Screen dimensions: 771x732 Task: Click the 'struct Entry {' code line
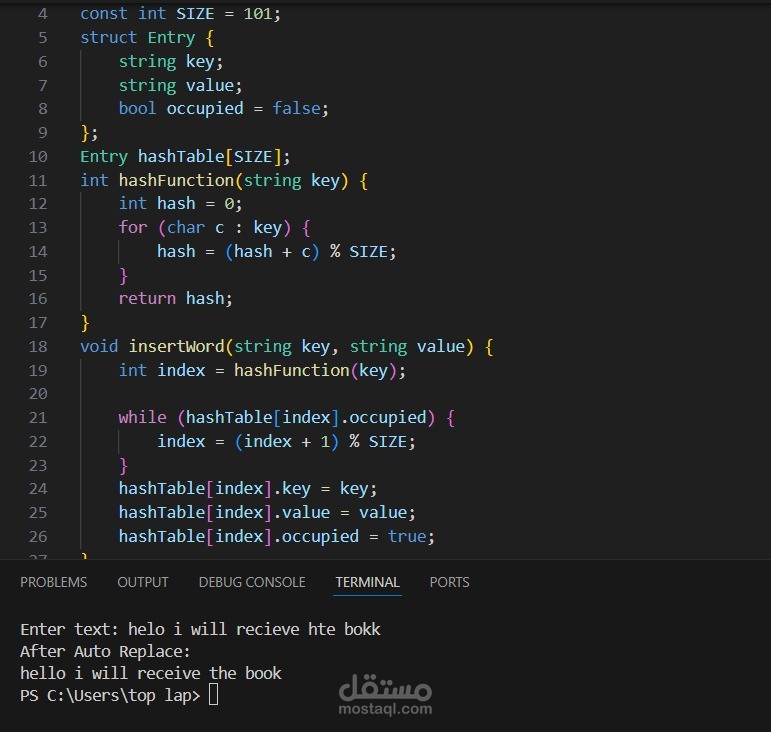[x=148, y=38]
